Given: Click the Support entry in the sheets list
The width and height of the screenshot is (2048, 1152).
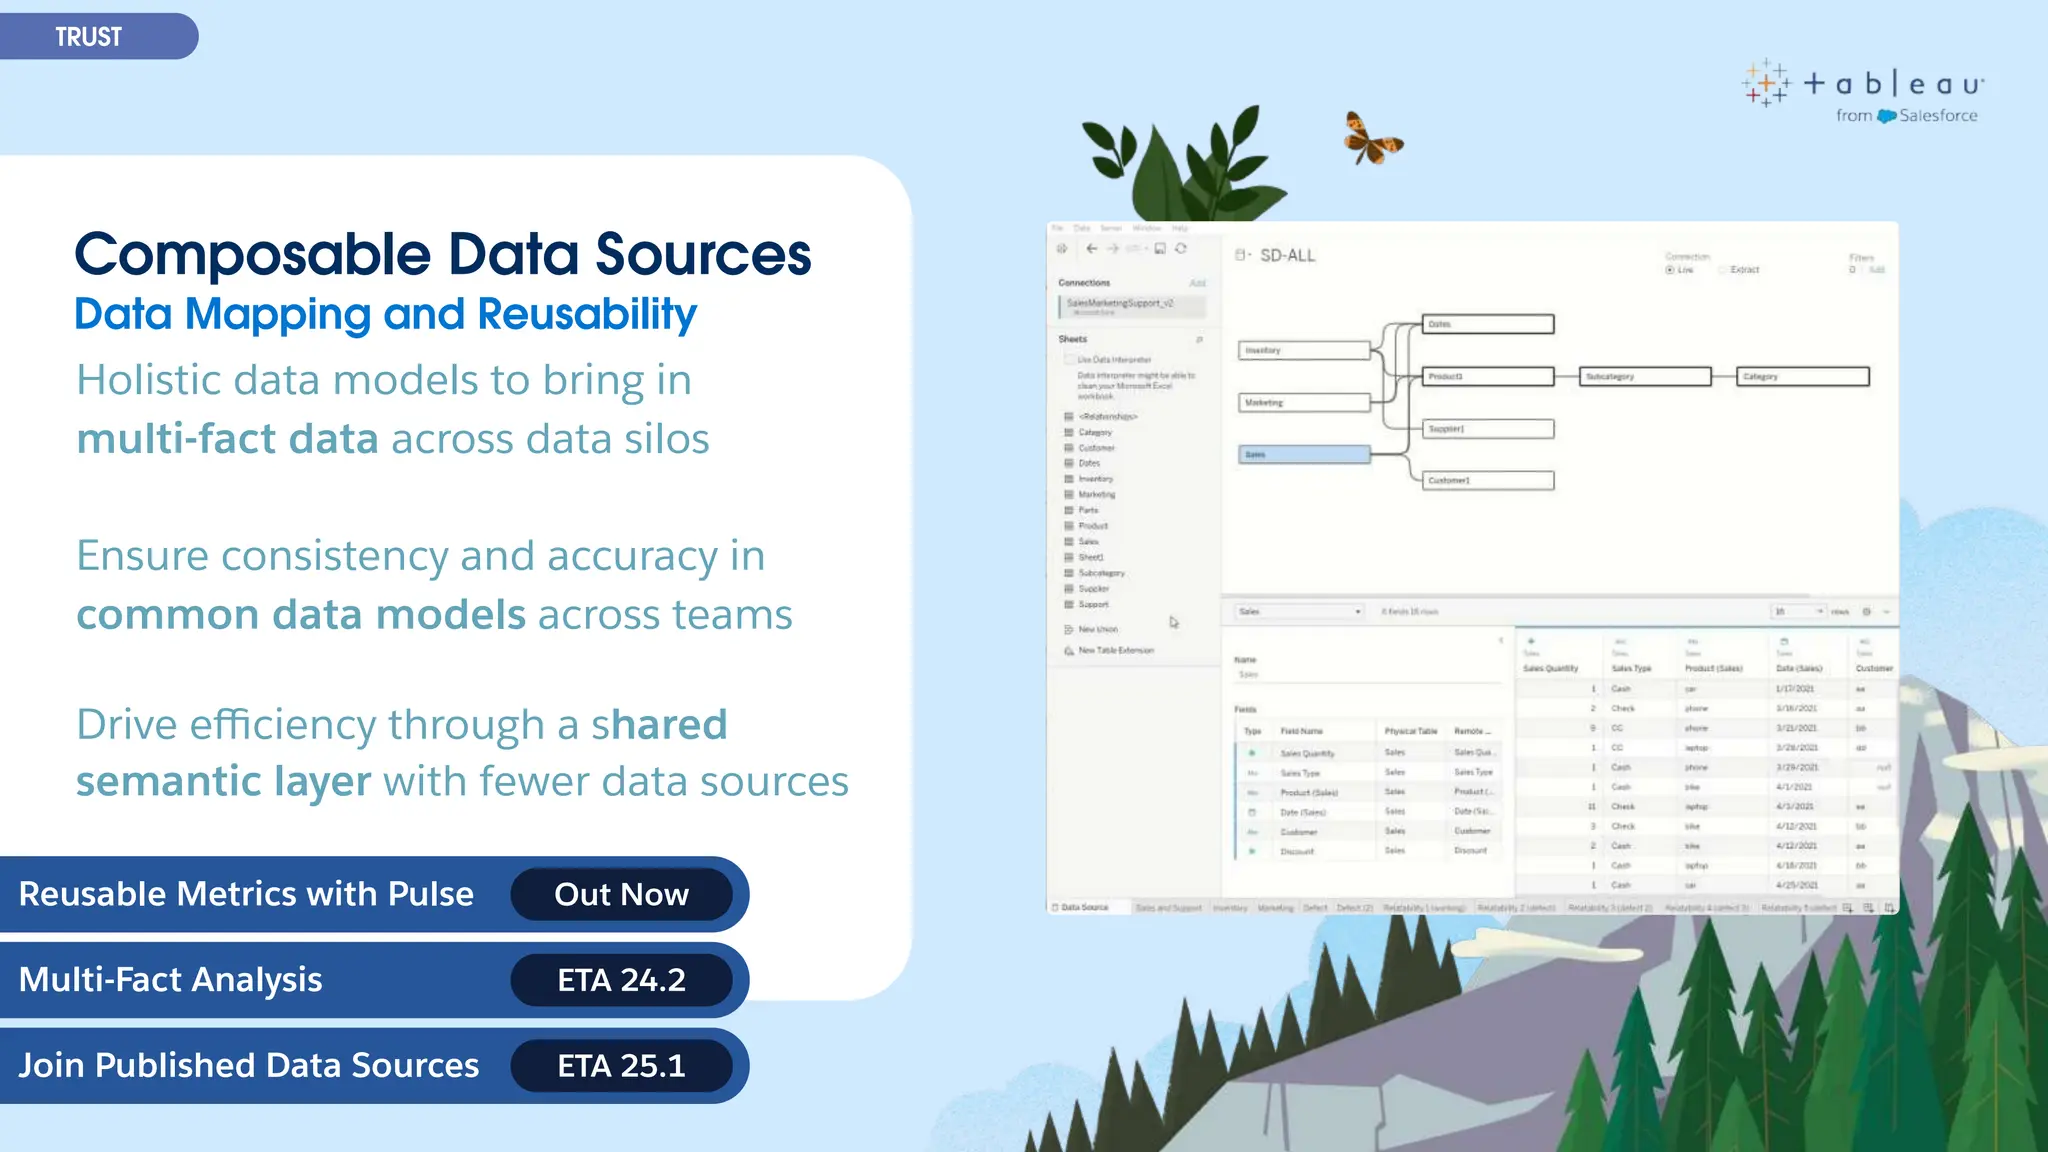Looking at the screenshot, I should 1093,604.
